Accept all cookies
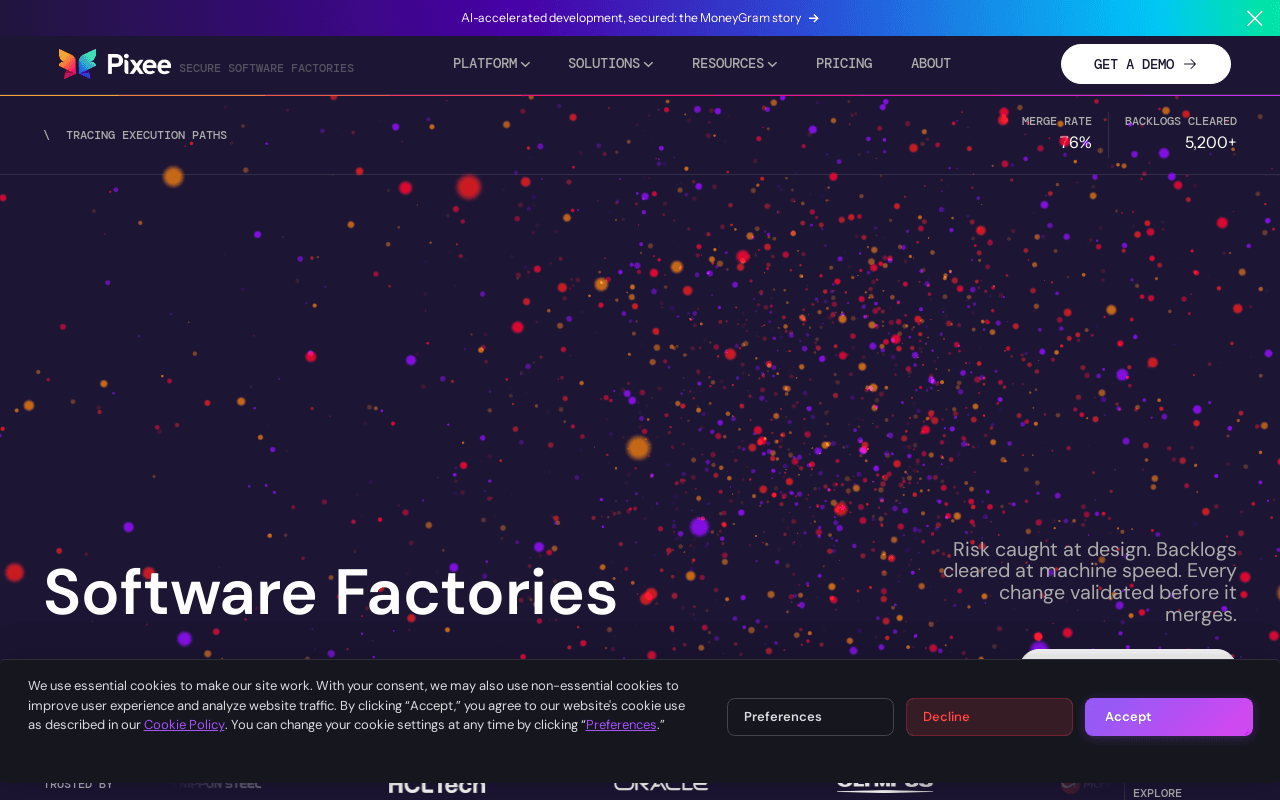This screenshot has width=1280, height=800. pos(1169,717)
